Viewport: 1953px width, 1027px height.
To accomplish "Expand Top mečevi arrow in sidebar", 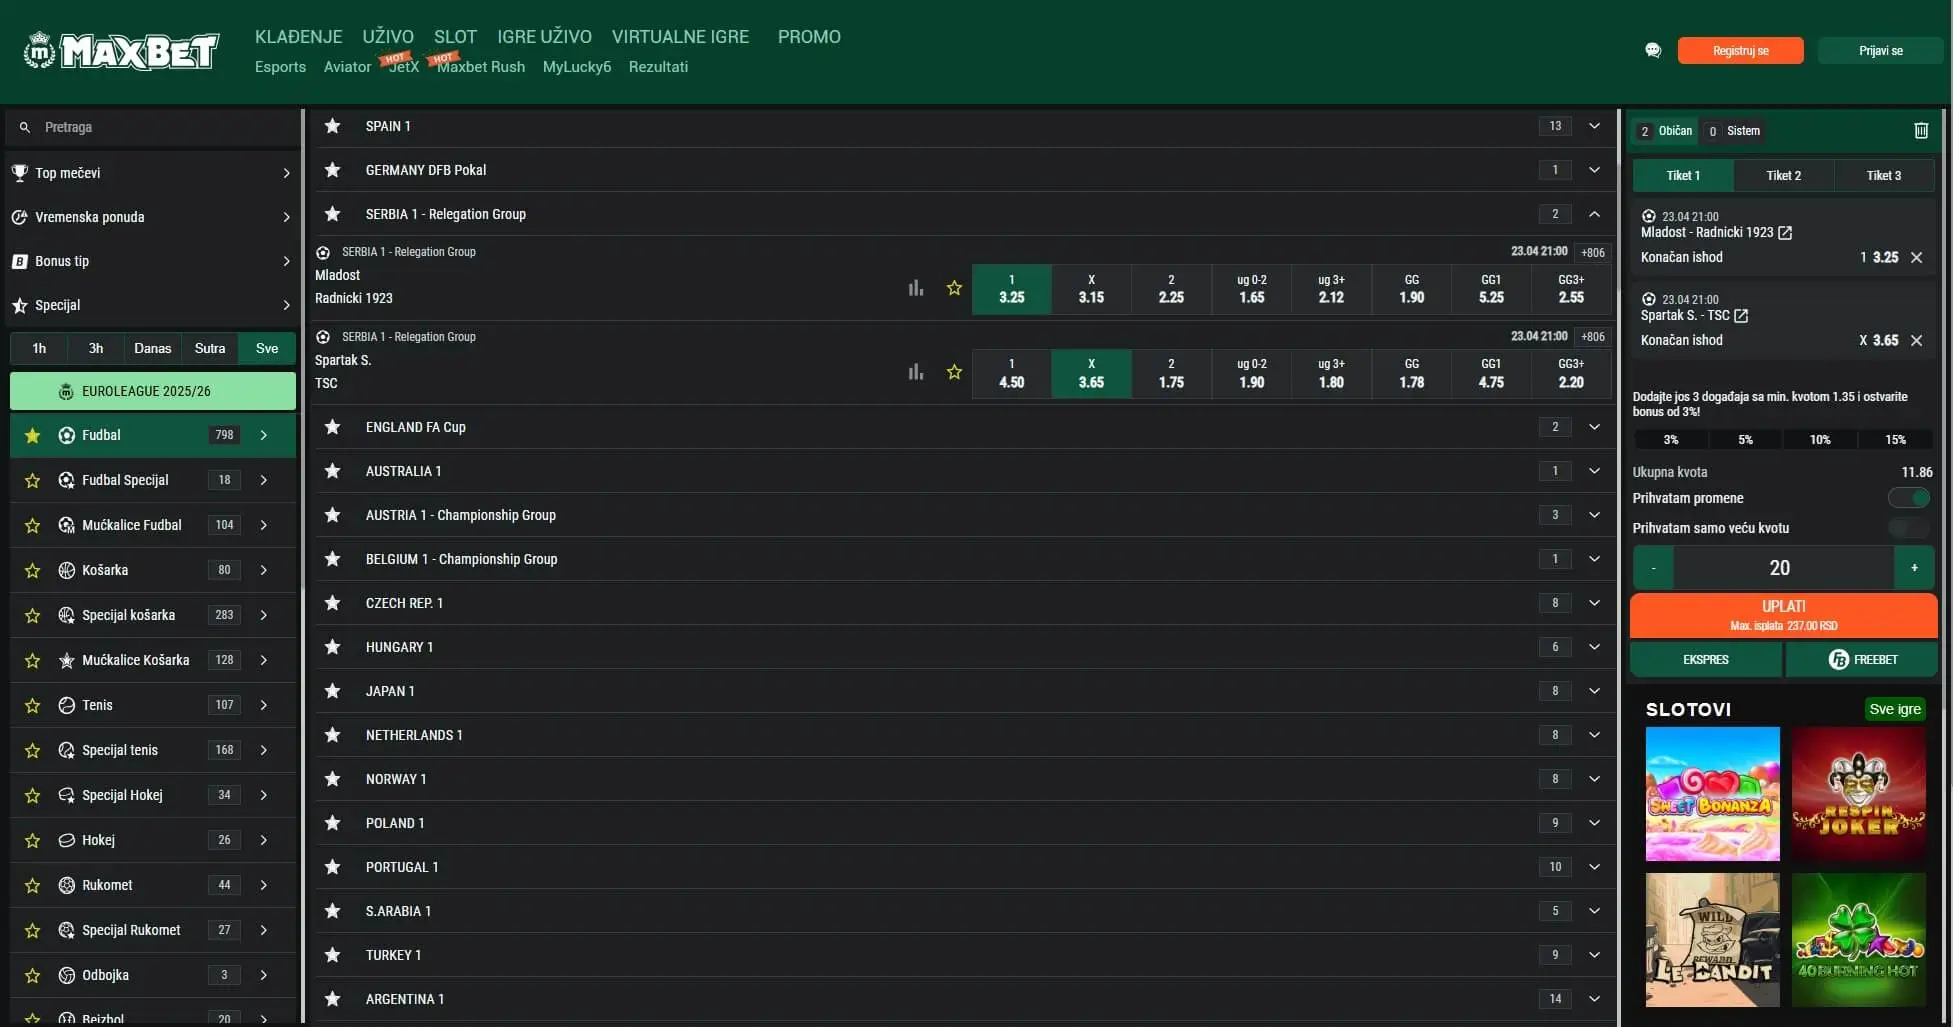I will (x=286, y=173).
